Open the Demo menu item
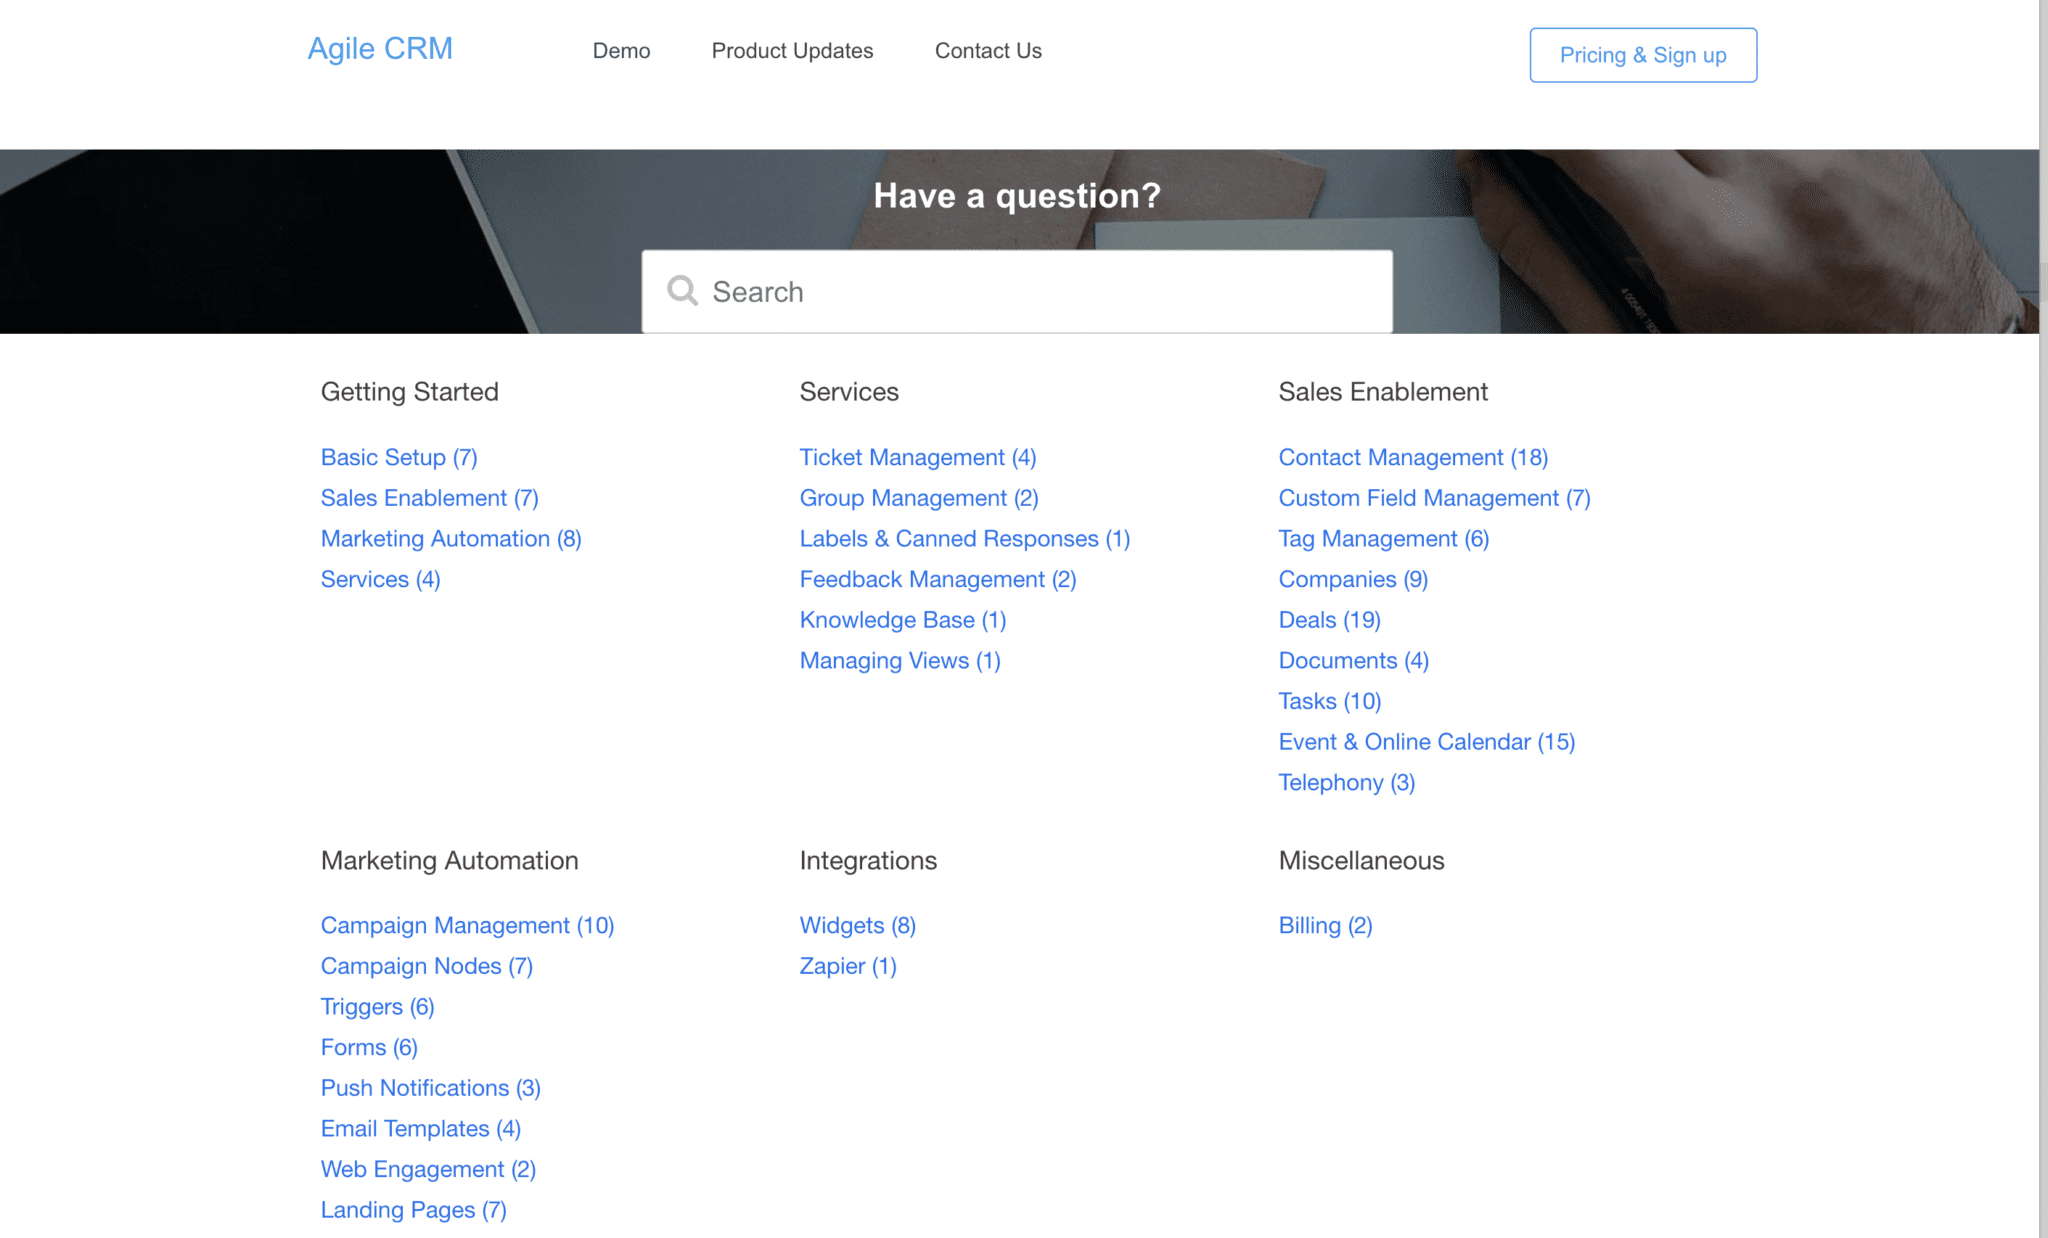 (621, 51)
